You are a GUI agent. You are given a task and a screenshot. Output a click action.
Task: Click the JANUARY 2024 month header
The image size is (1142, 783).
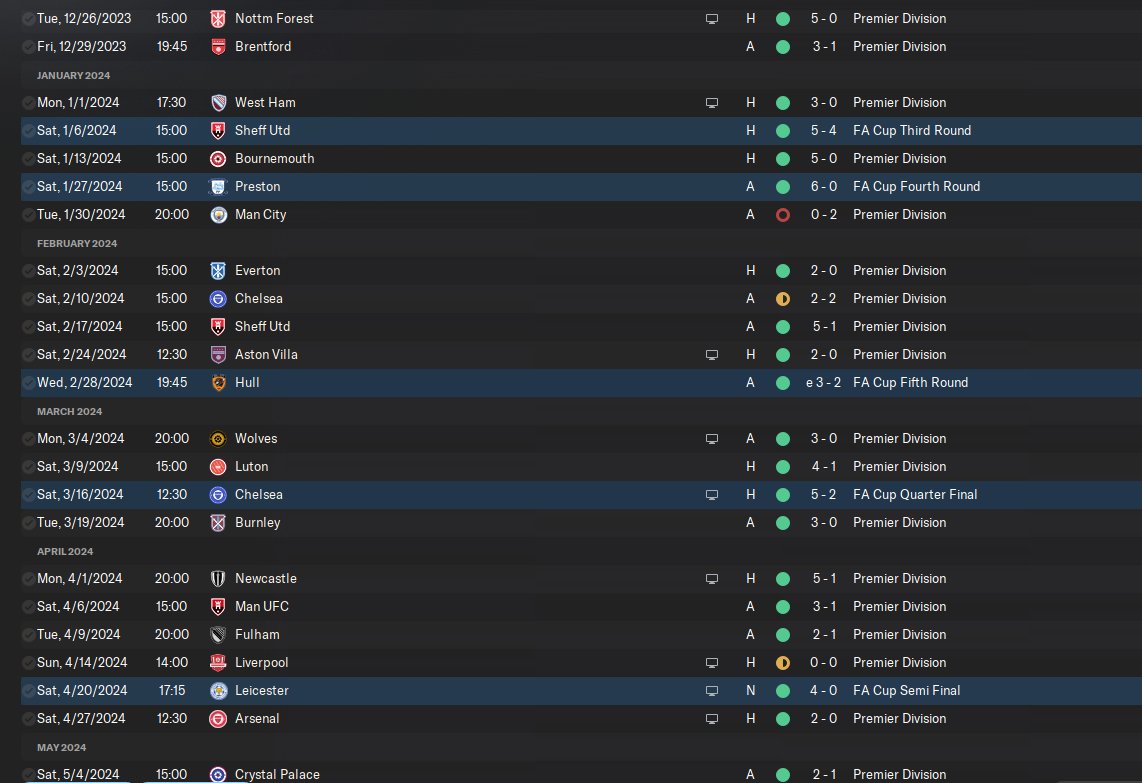pyautogui.click(x=74, y=75)
